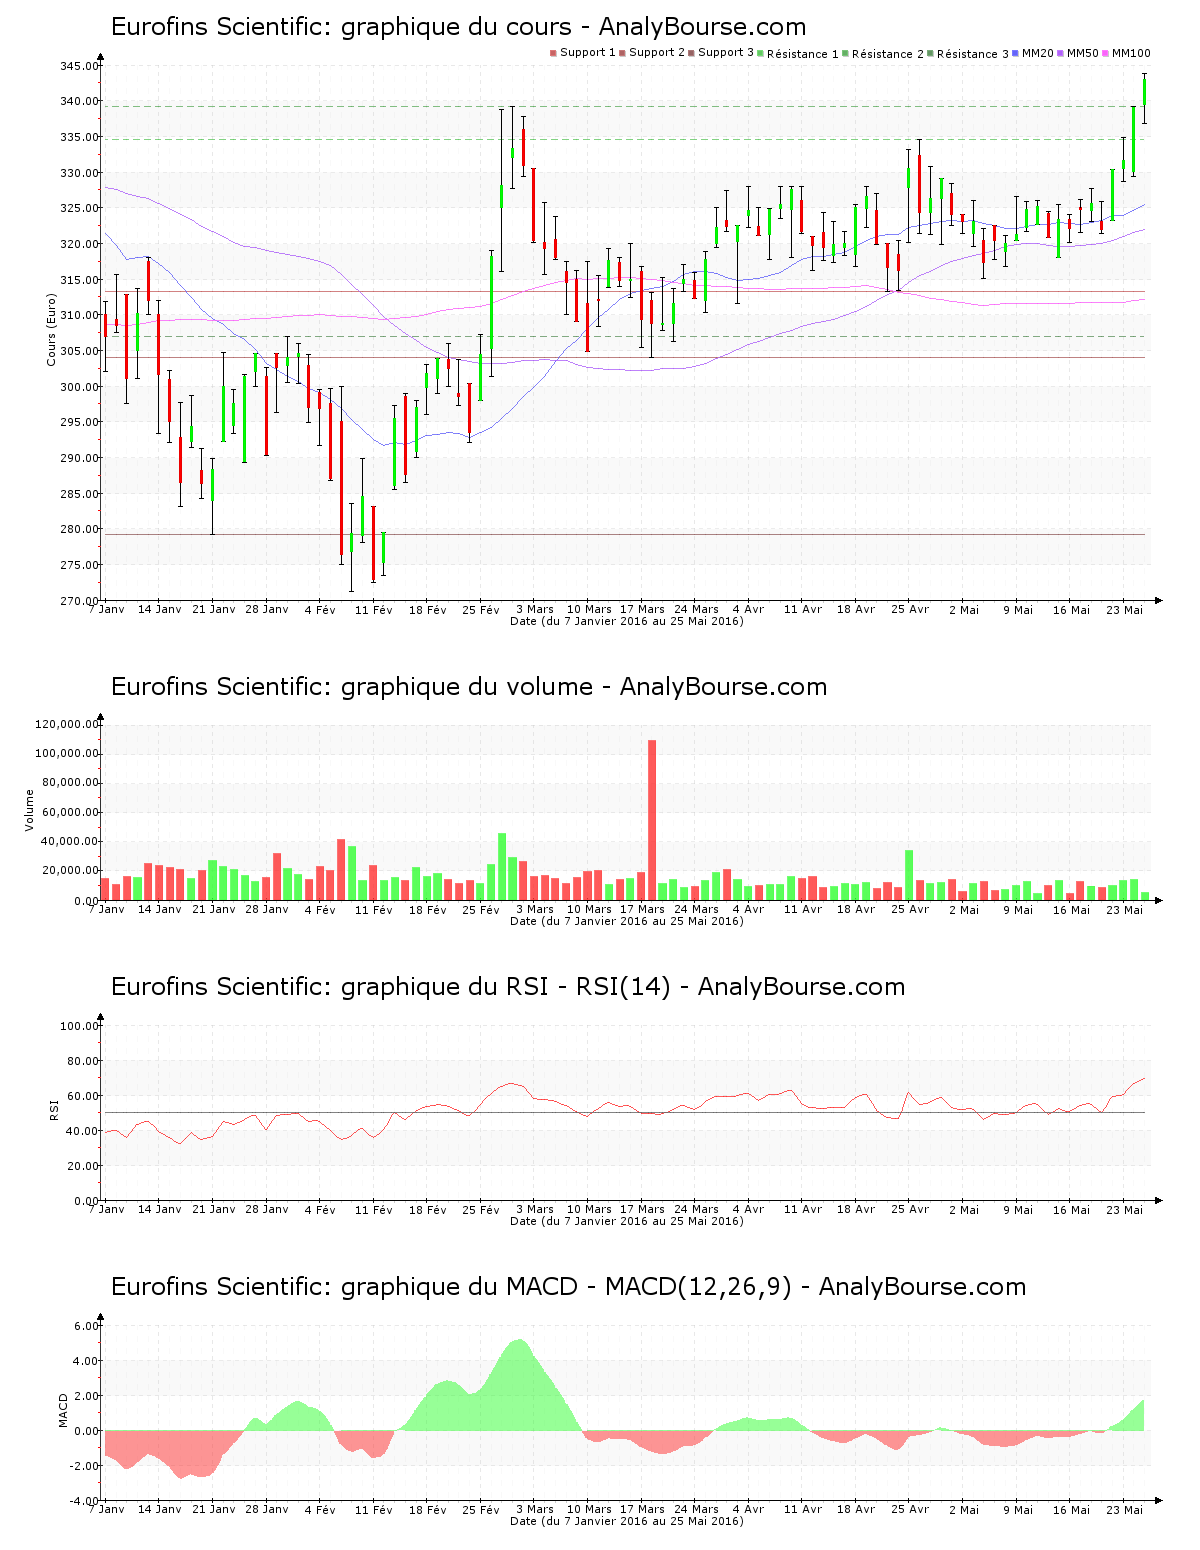Click the Support 1 red legend swatch

tap(553, 53)
